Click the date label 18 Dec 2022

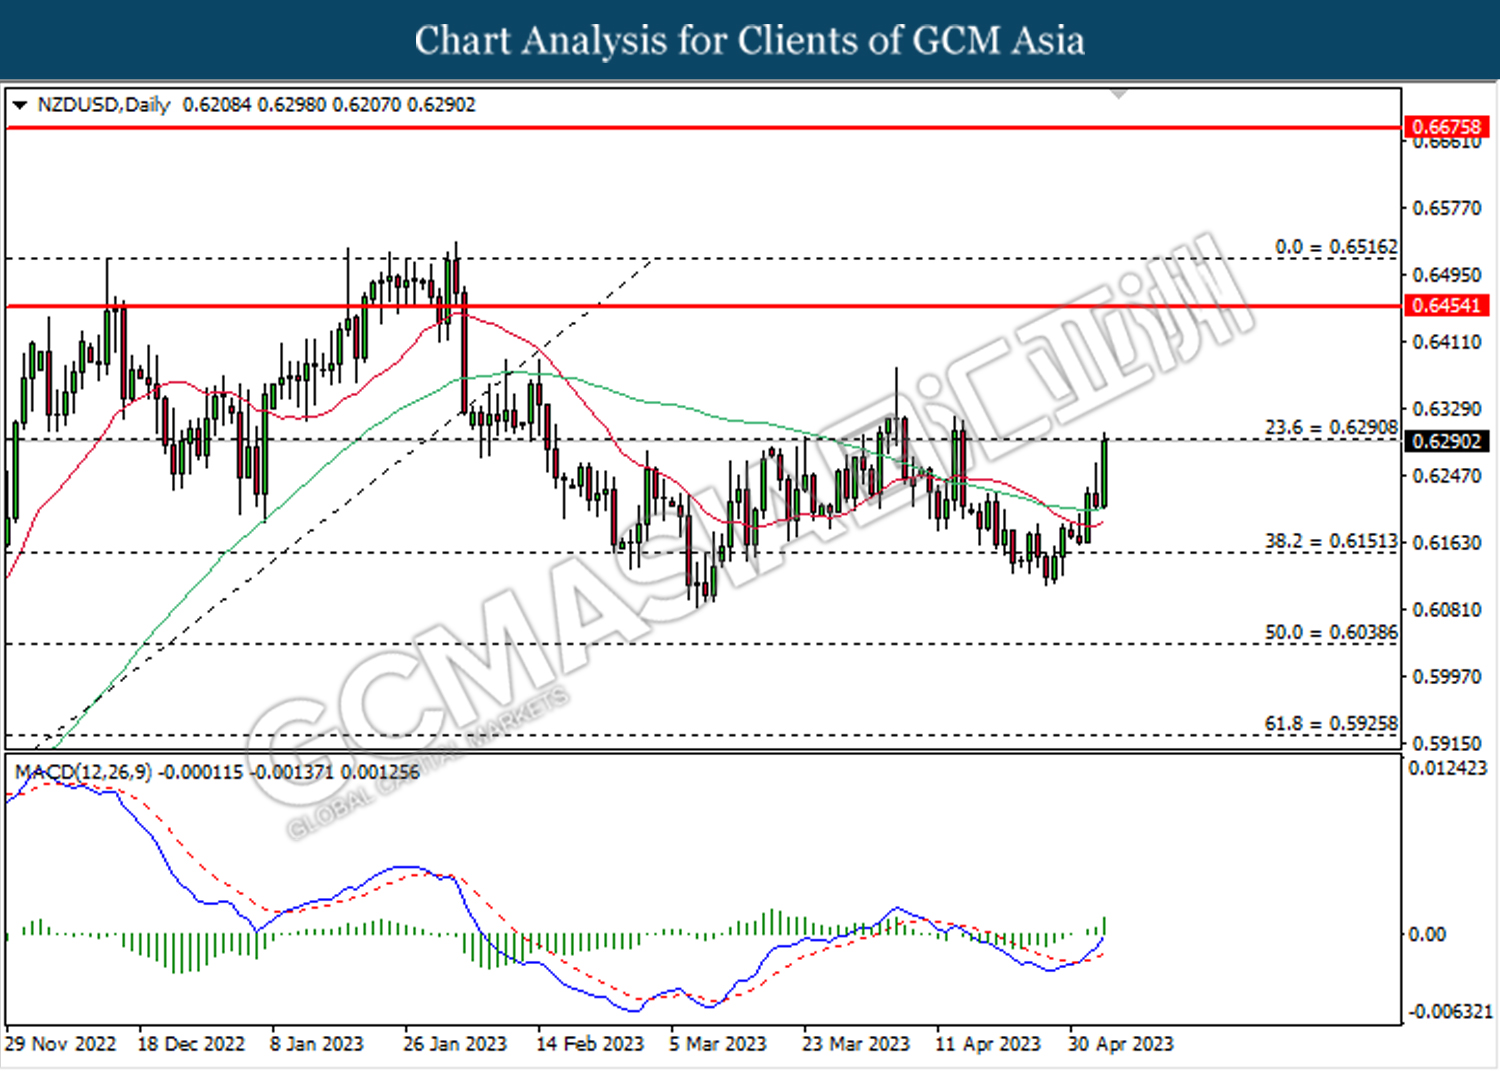click(191, 1044)
